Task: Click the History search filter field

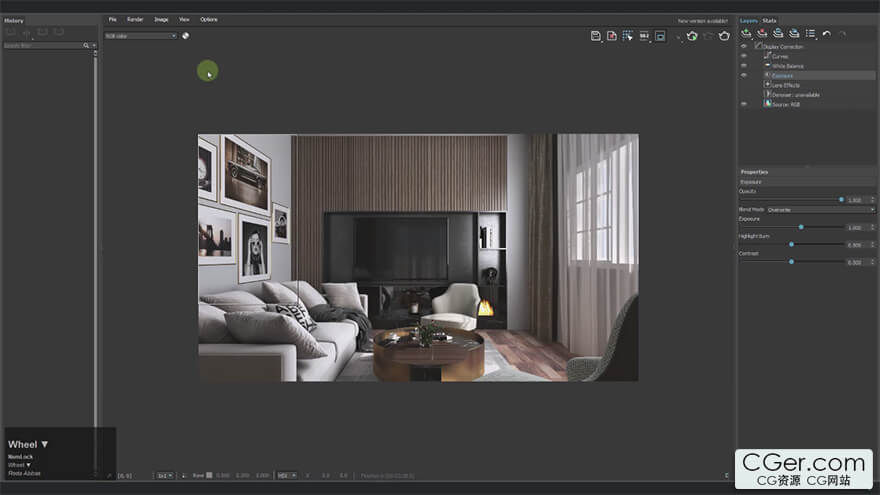Action: (x=45, y=45)
